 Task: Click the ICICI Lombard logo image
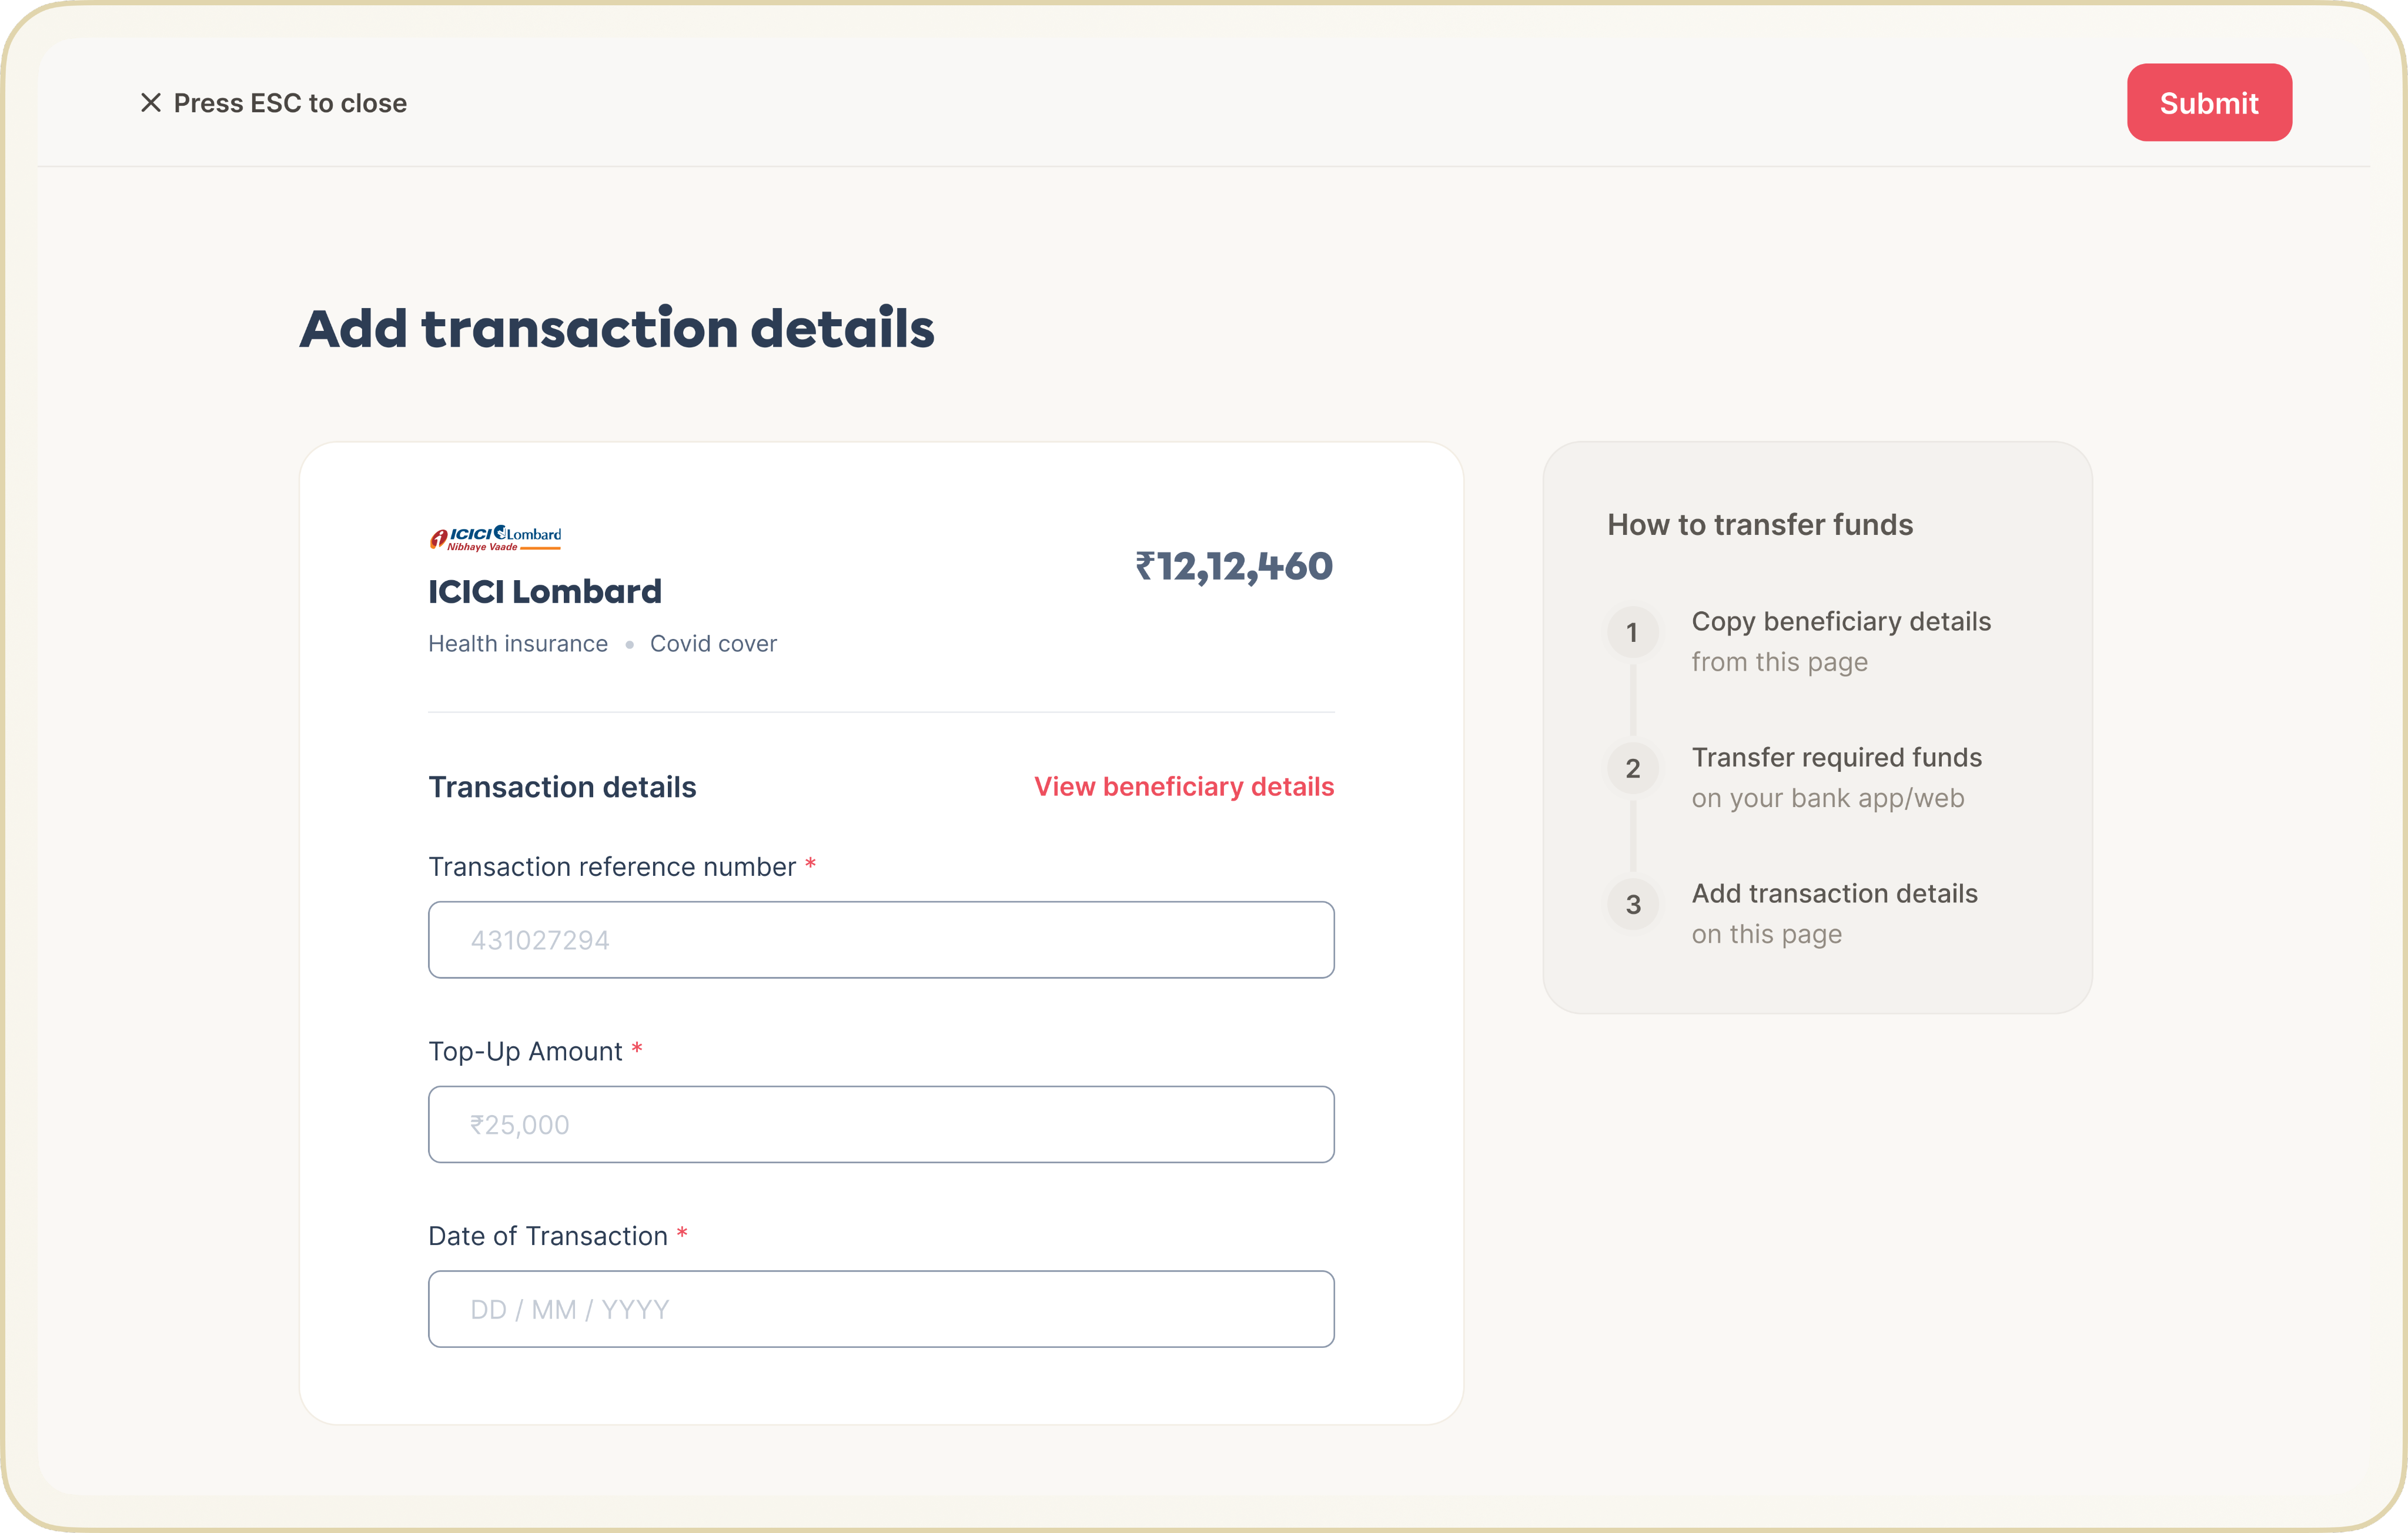[496, 538]
